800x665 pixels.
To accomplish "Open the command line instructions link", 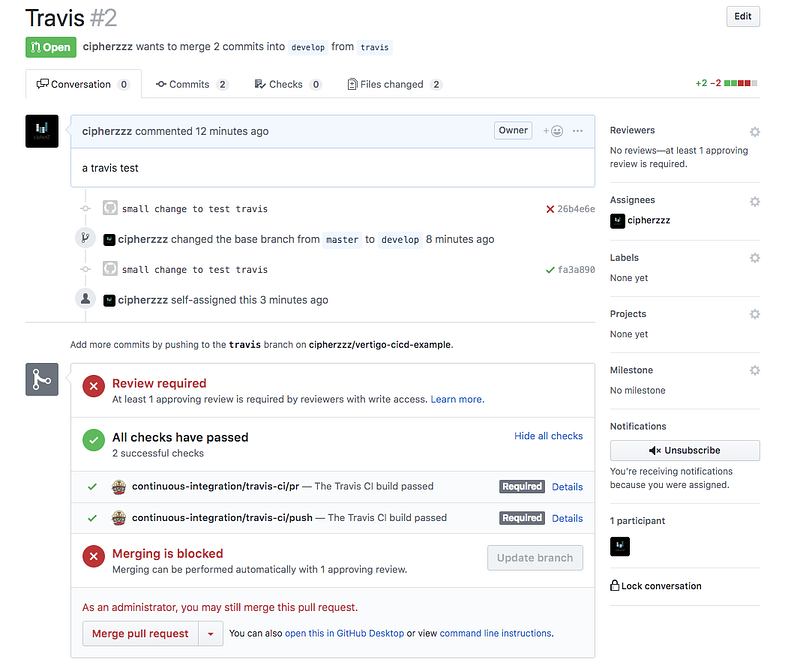I will pyautogui.click(x=495, y=633).
